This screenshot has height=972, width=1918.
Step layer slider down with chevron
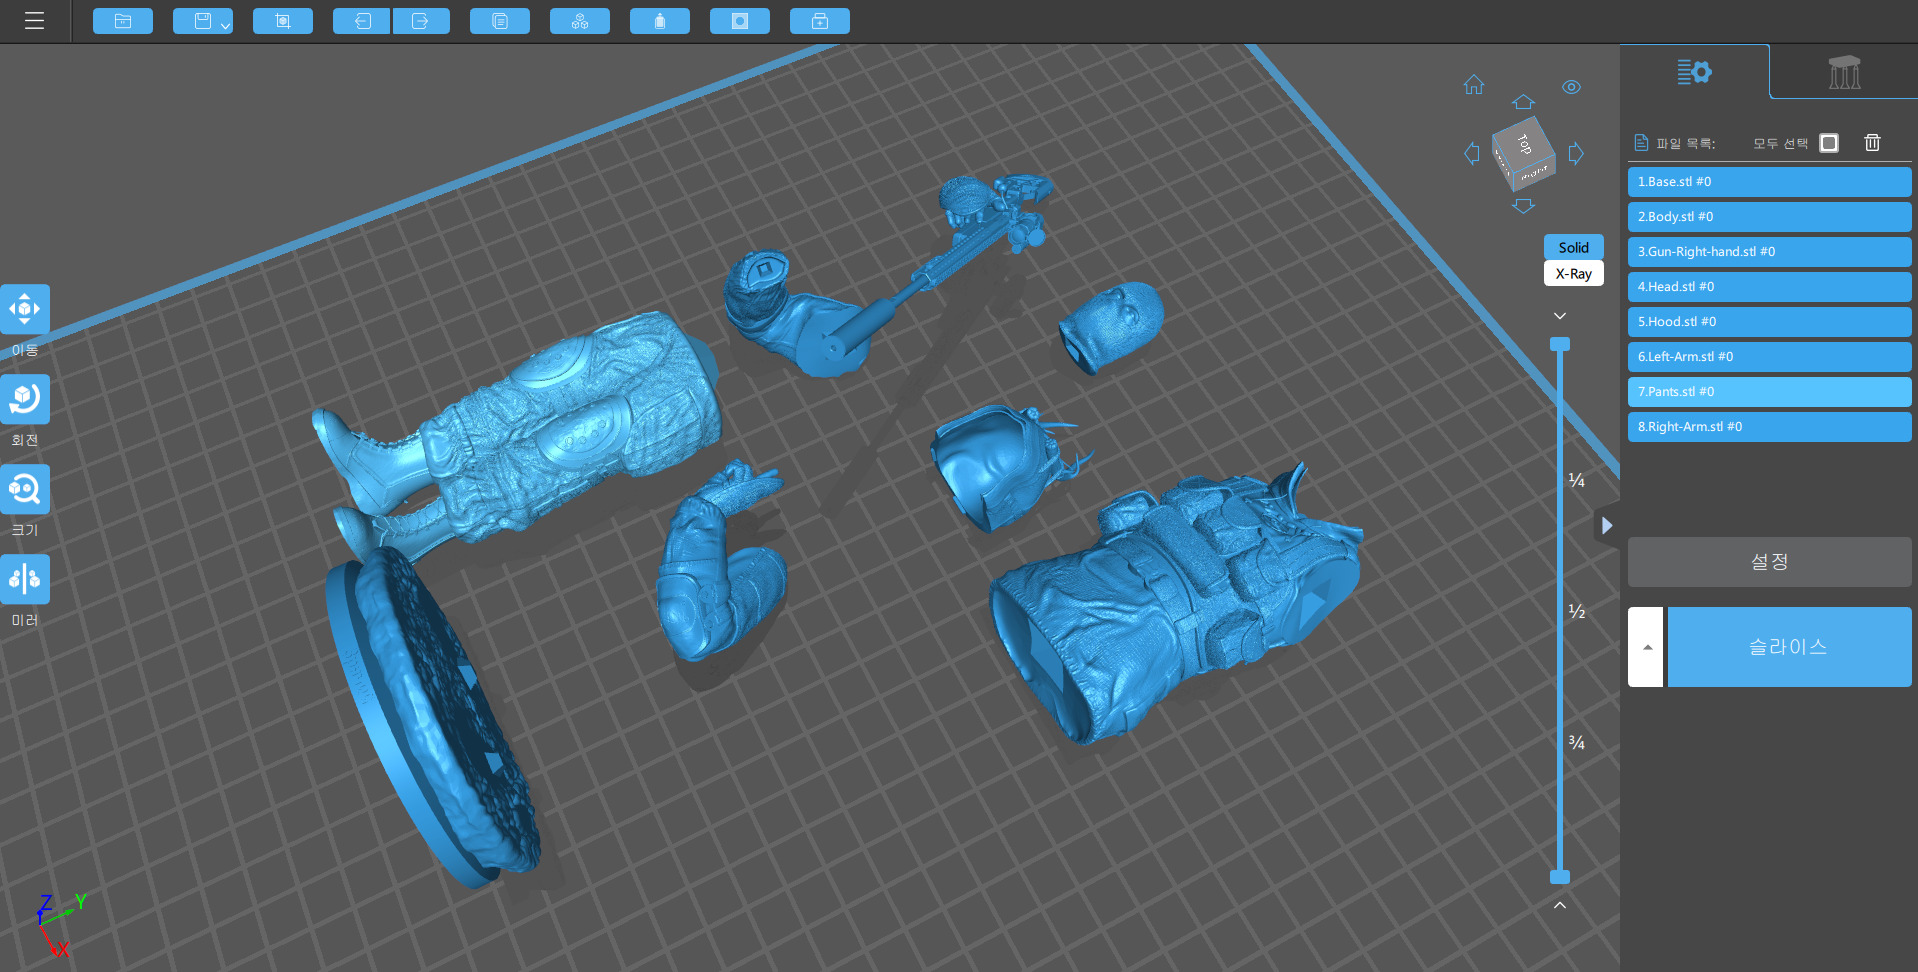(x=1560, y=316)
